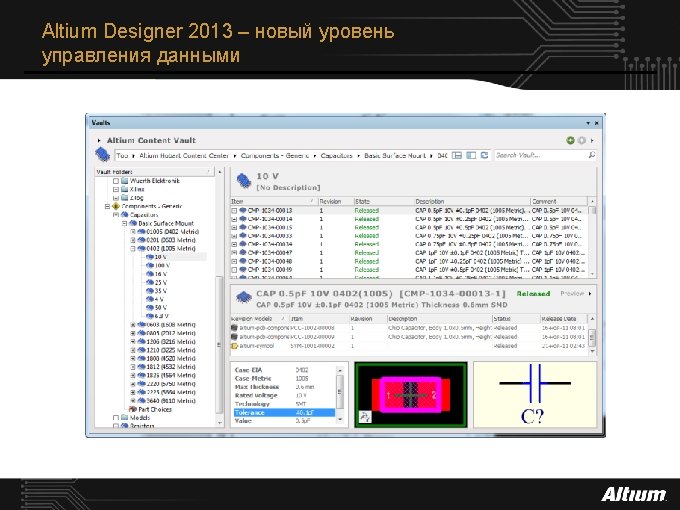Click the blue vault chip icon near breadcrumb
This screenshot has width=680, height=510.
click(x=102, y=154)
